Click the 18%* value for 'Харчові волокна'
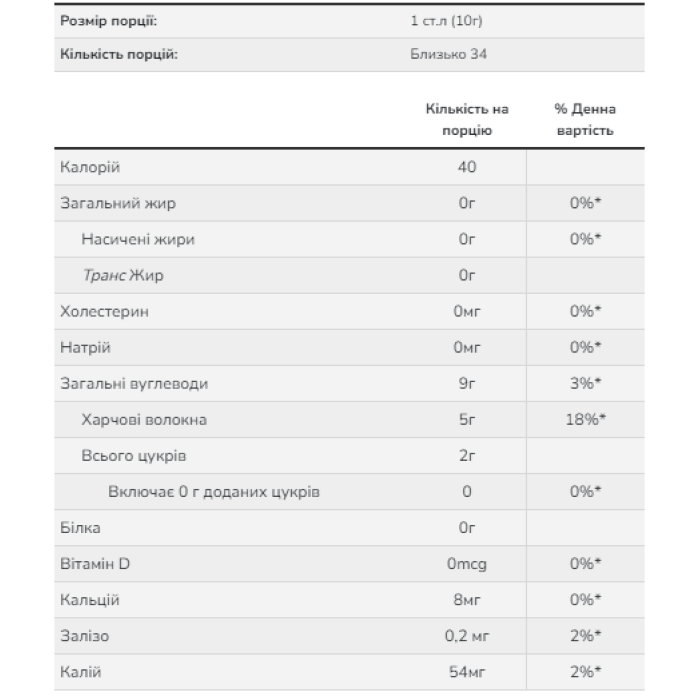Viewport: 700px width, 700px height. click(585, 419)
